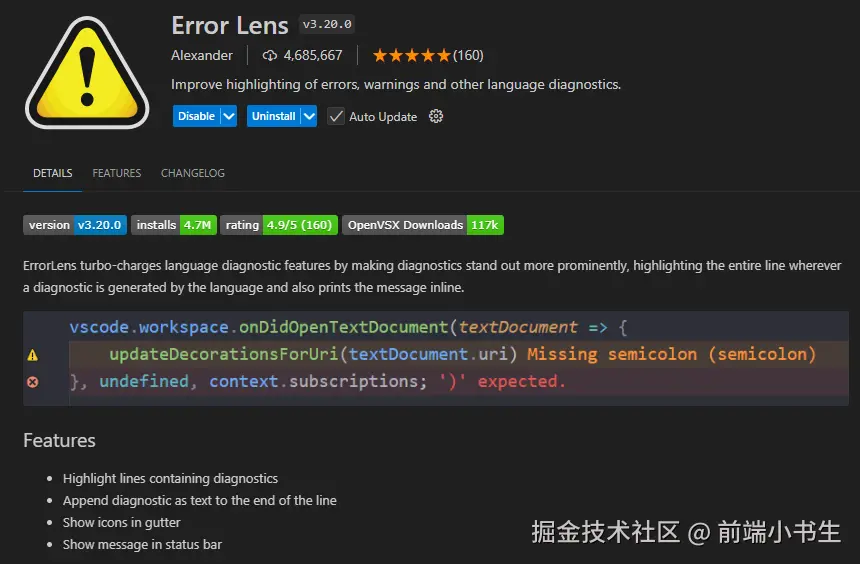Screen dimensions: 860x564
Task: Click the Uninstall button
Action: coord(274,116)
